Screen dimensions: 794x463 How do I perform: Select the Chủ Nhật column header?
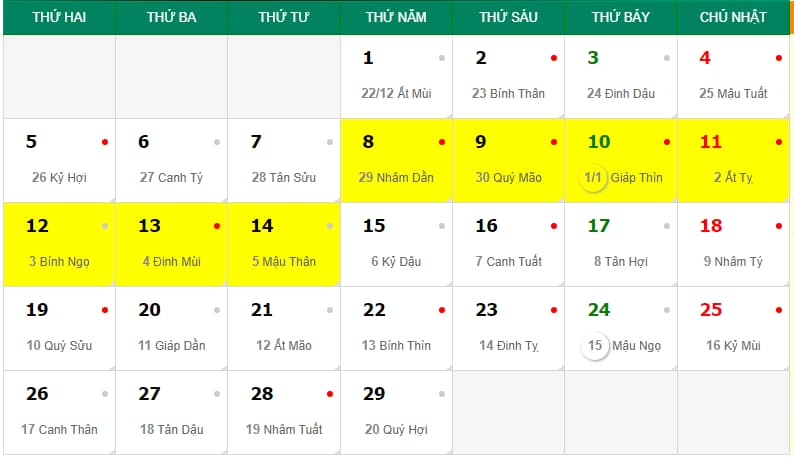pos(733,17)
